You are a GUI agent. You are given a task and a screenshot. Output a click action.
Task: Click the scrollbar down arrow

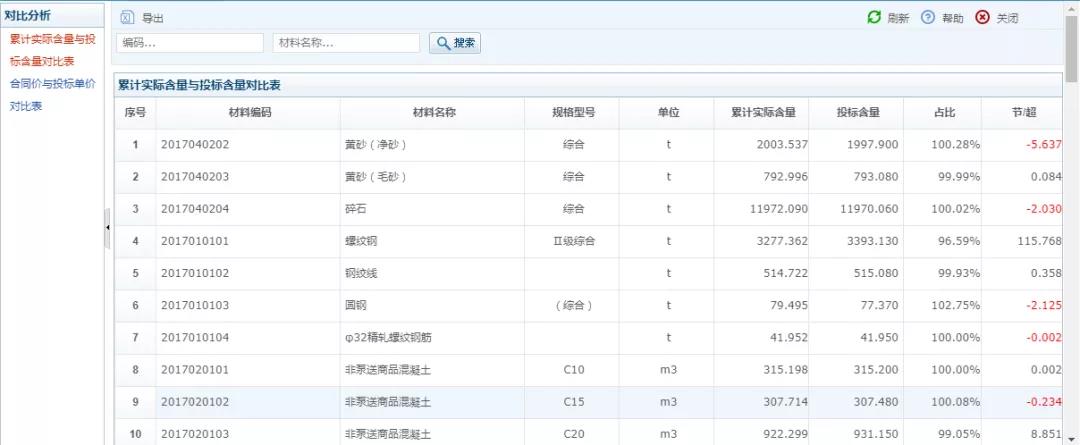1072,439
